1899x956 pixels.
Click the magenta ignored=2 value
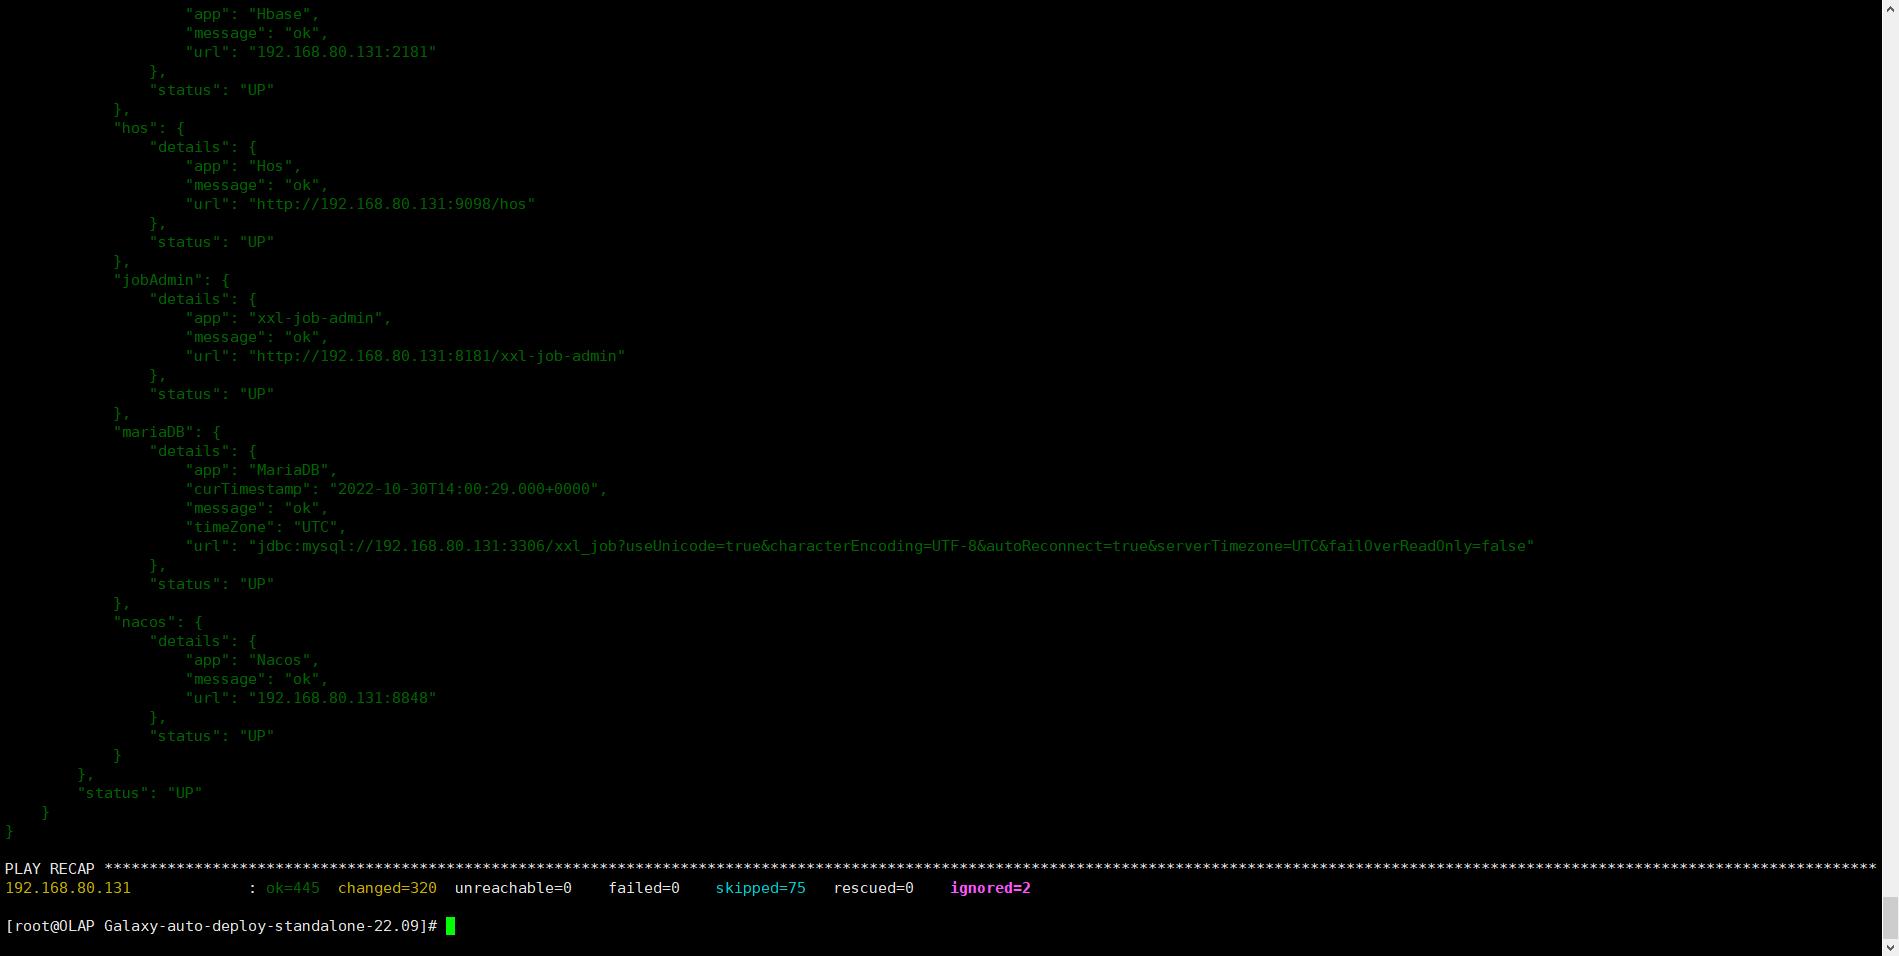coord(990,888)
